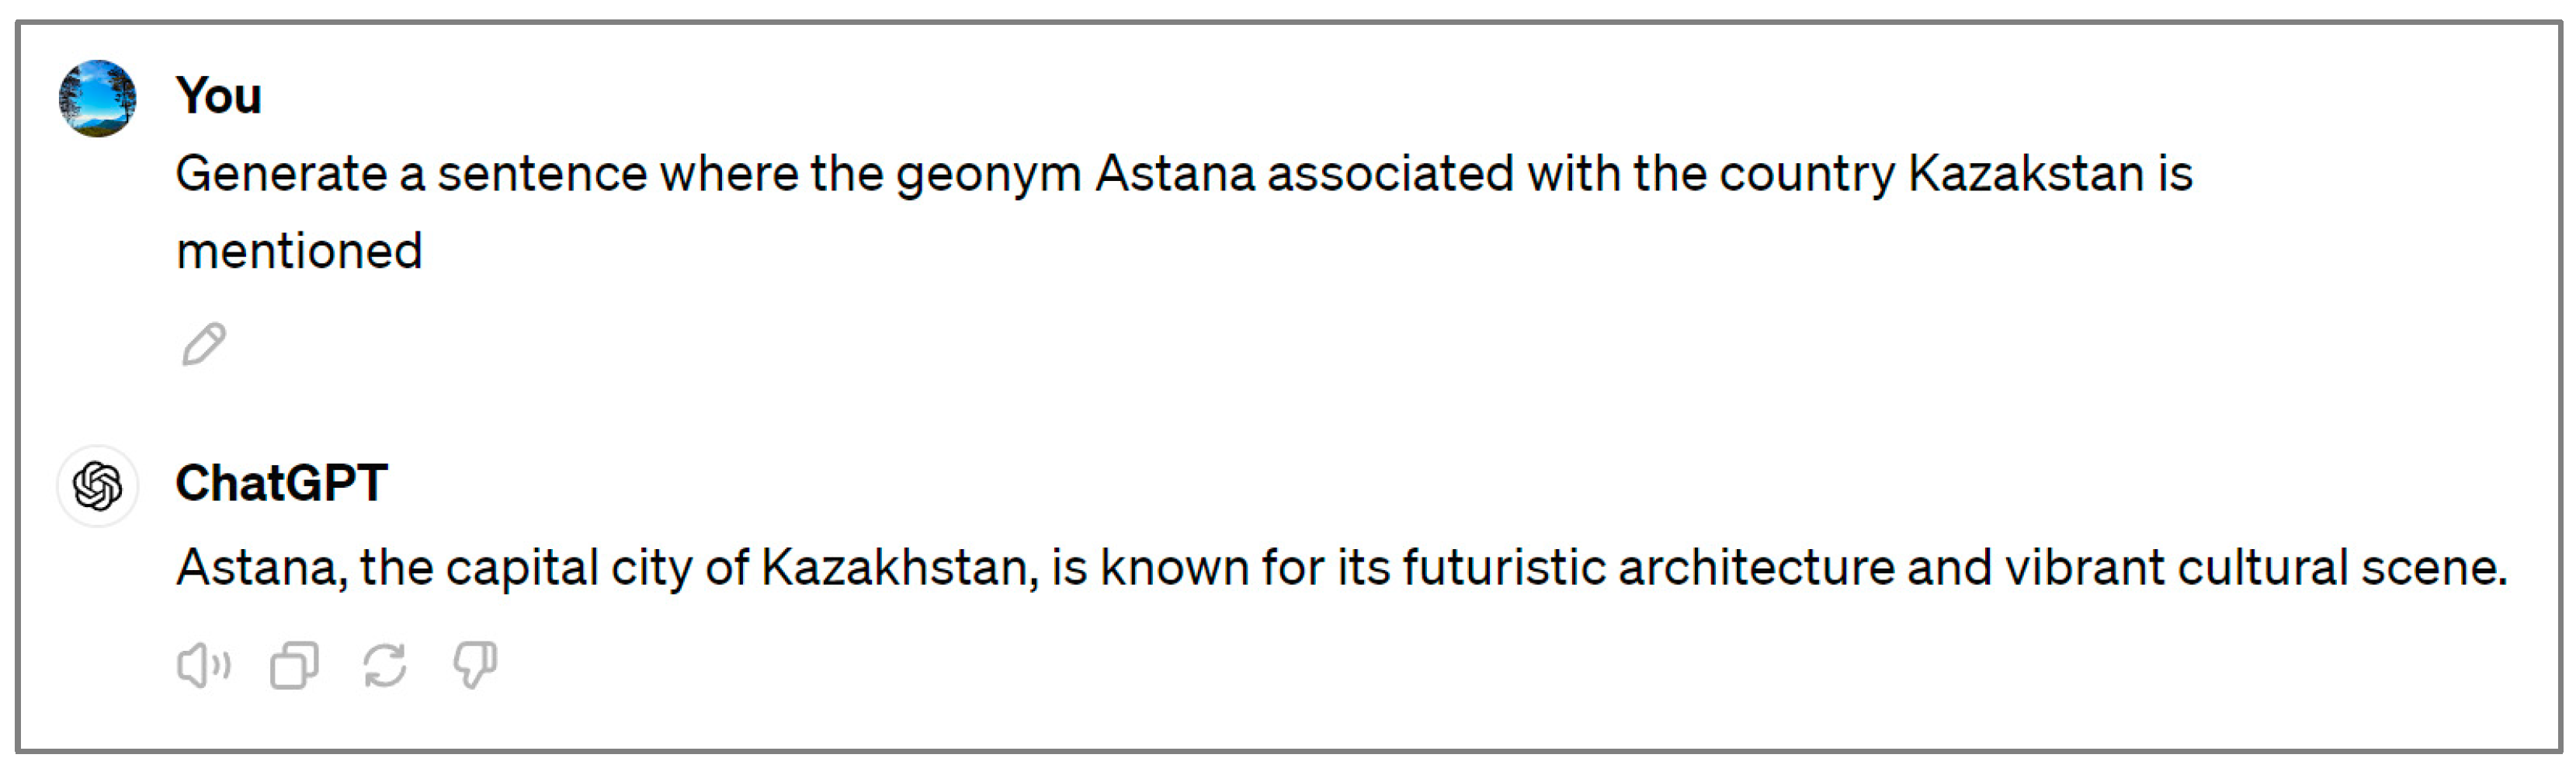Click the word "mentioned" in the prompt

(x=299, y=251)
